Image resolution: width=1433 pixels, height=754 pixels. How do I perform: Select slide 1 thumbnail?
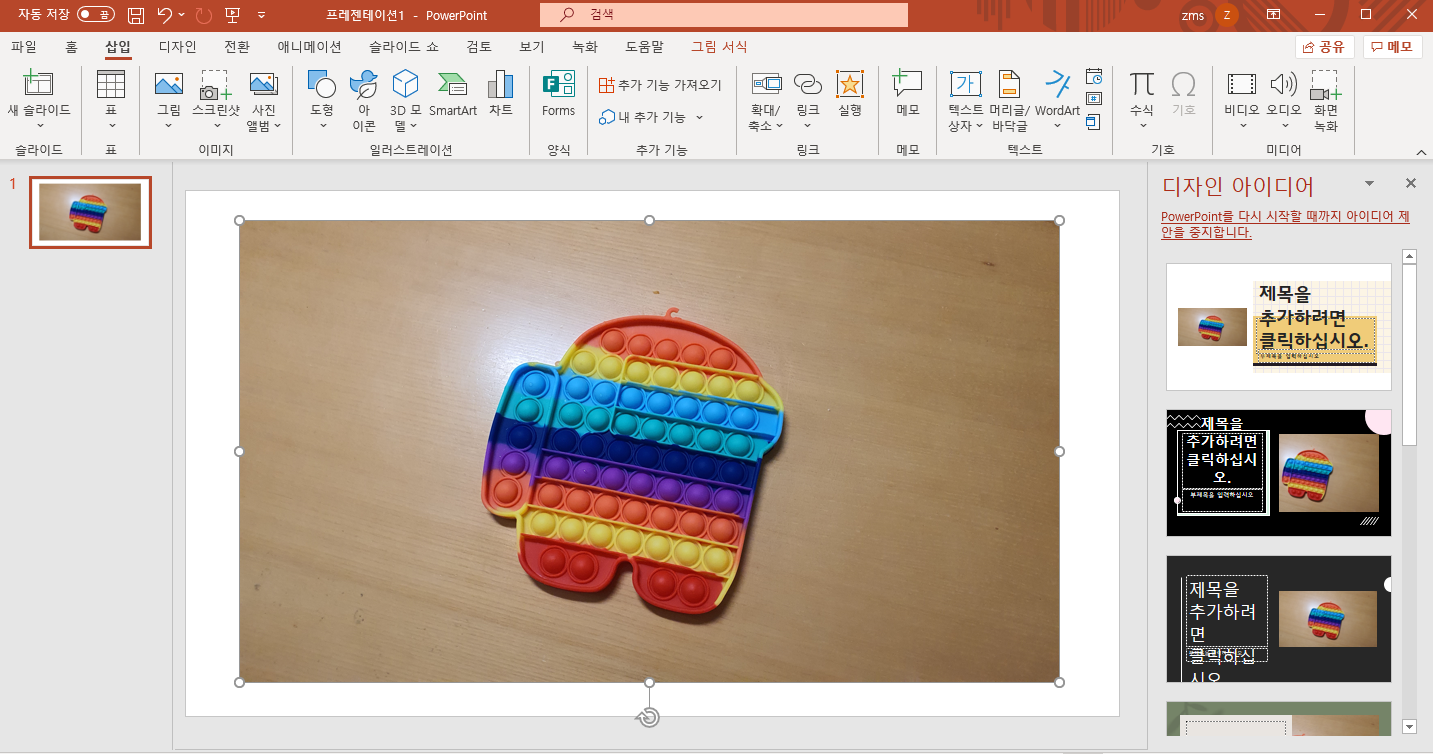point(90,212)
